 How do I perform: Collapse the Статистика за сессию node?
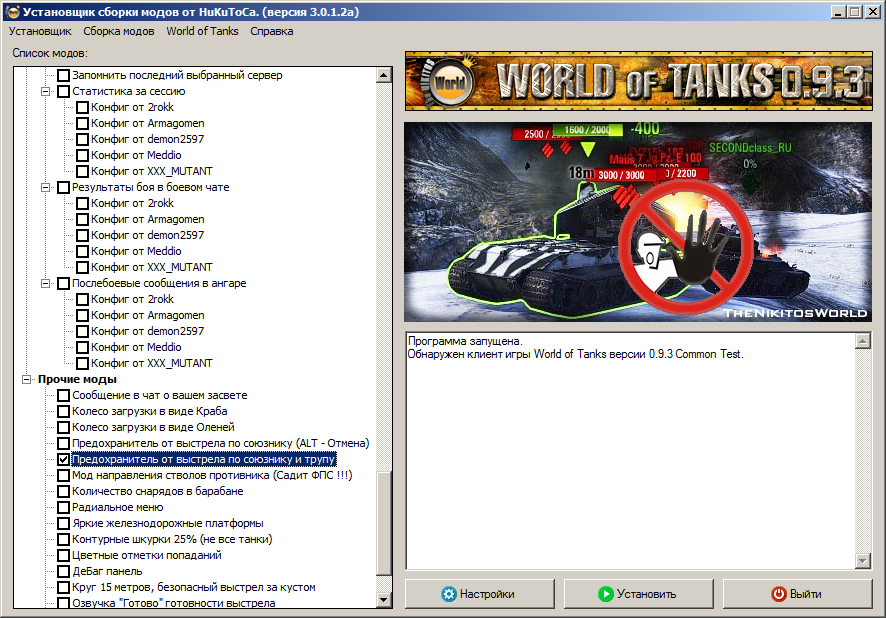45,91
